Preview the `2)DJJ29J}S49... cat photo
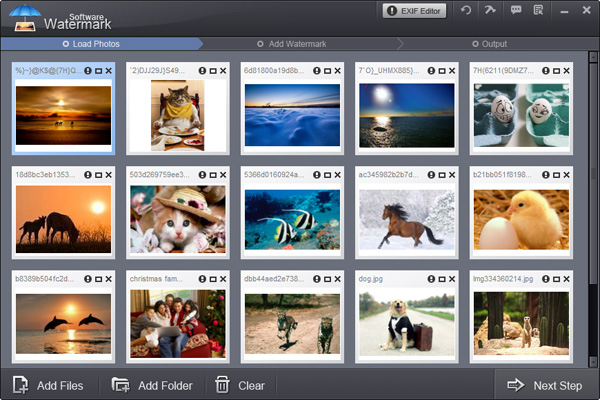 213,71
